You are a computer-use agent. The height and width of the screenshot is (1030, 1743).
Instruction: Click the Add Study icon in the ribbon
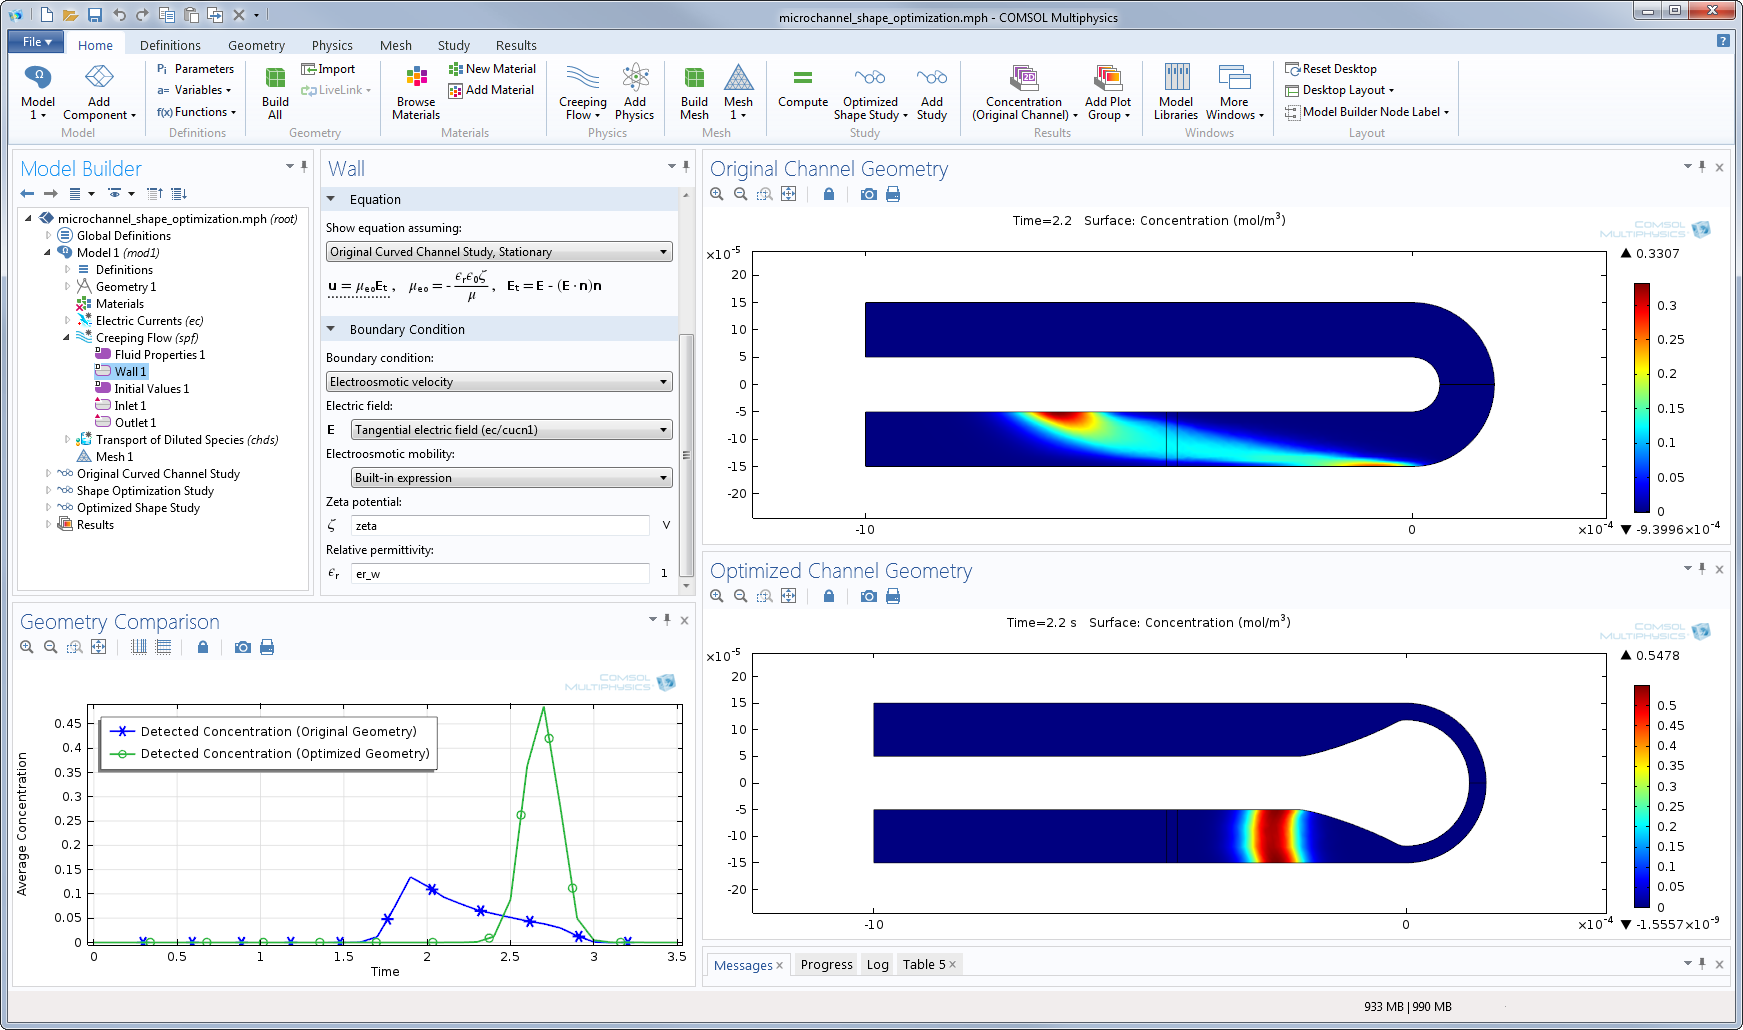(x=931, y=78)
